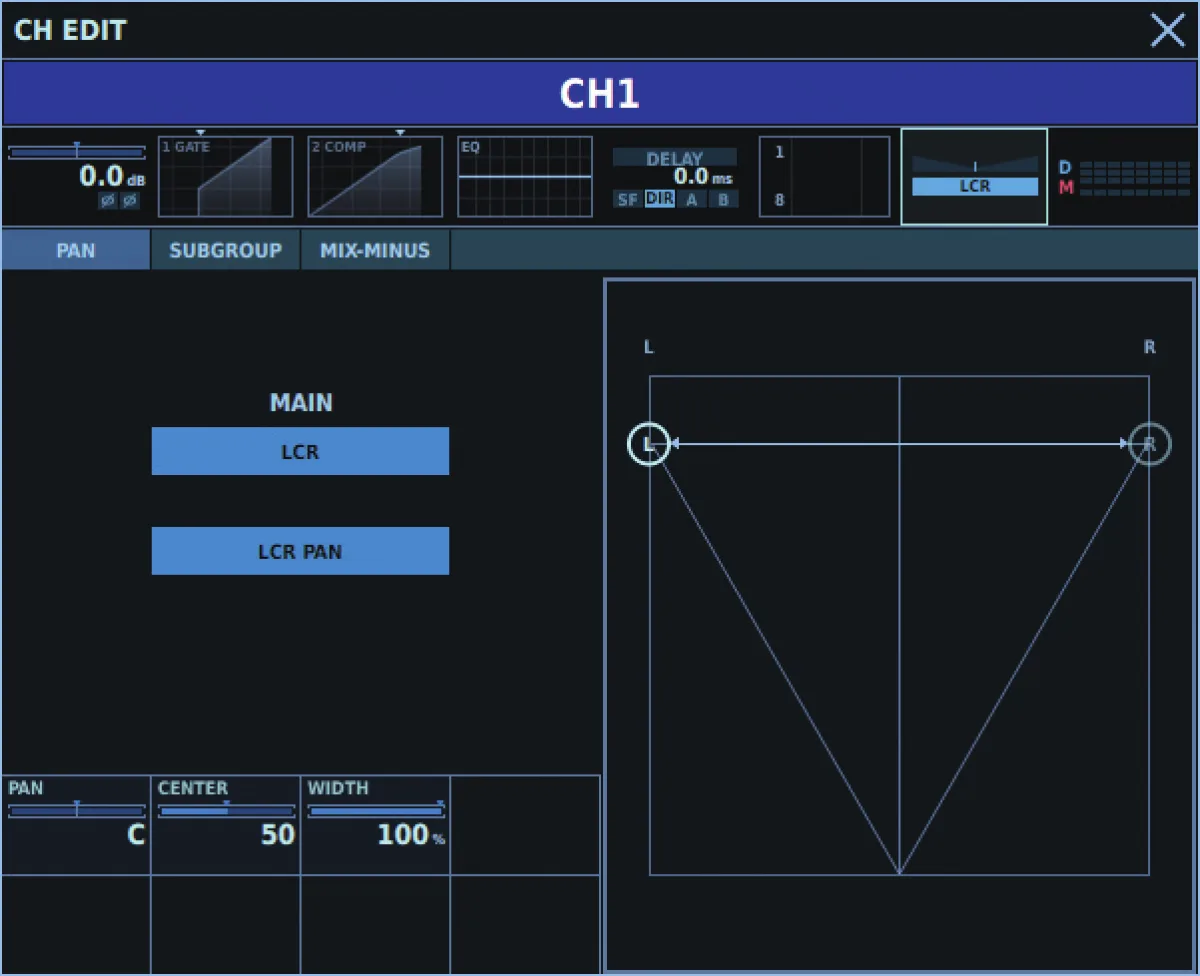Select the LCR pan overview tile
This screenshot has height=976, width=1200.
point(975,176)
